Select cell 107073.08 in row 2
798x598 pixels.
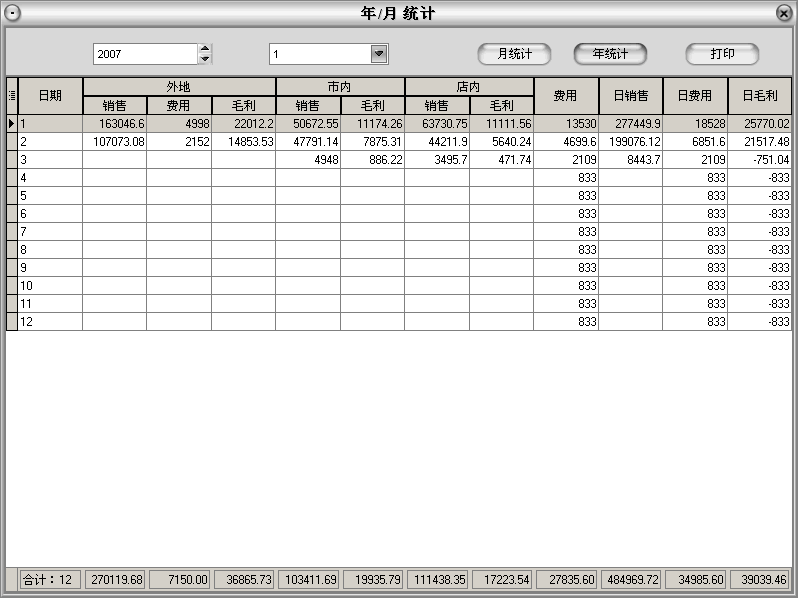pos(115,141)
